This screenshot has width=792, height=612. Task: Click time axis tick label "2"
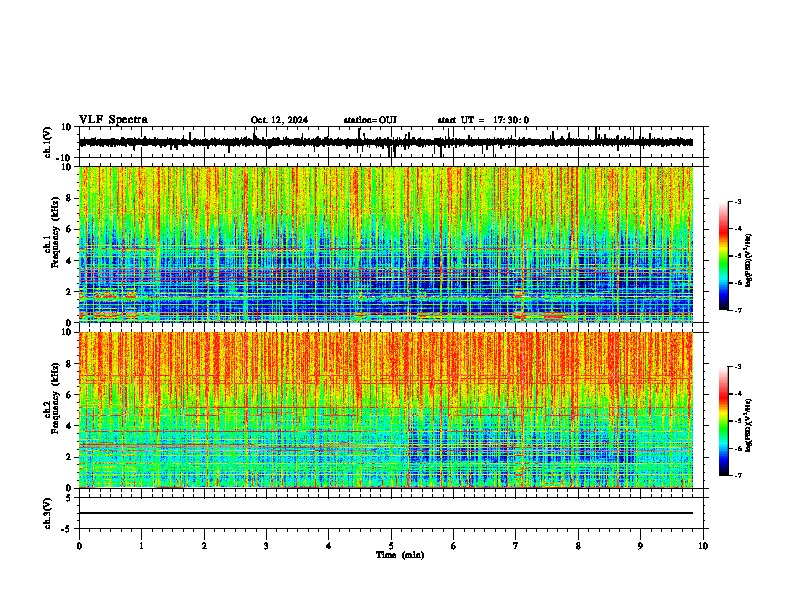coord(204,546)
